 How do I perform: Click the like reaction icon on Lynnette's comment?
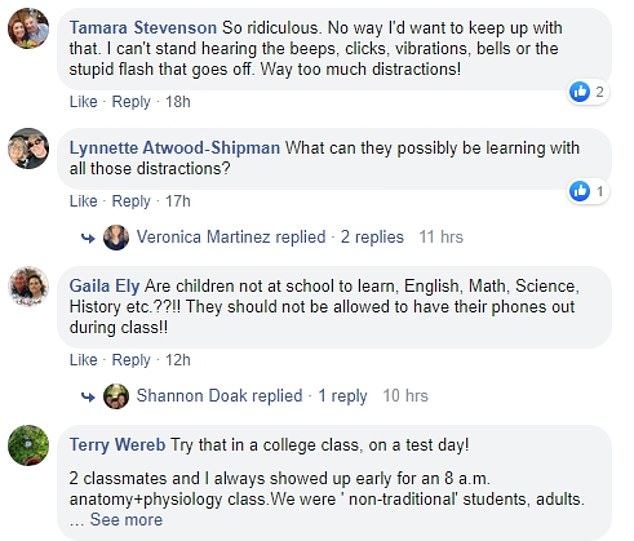(x=579, y=190)
